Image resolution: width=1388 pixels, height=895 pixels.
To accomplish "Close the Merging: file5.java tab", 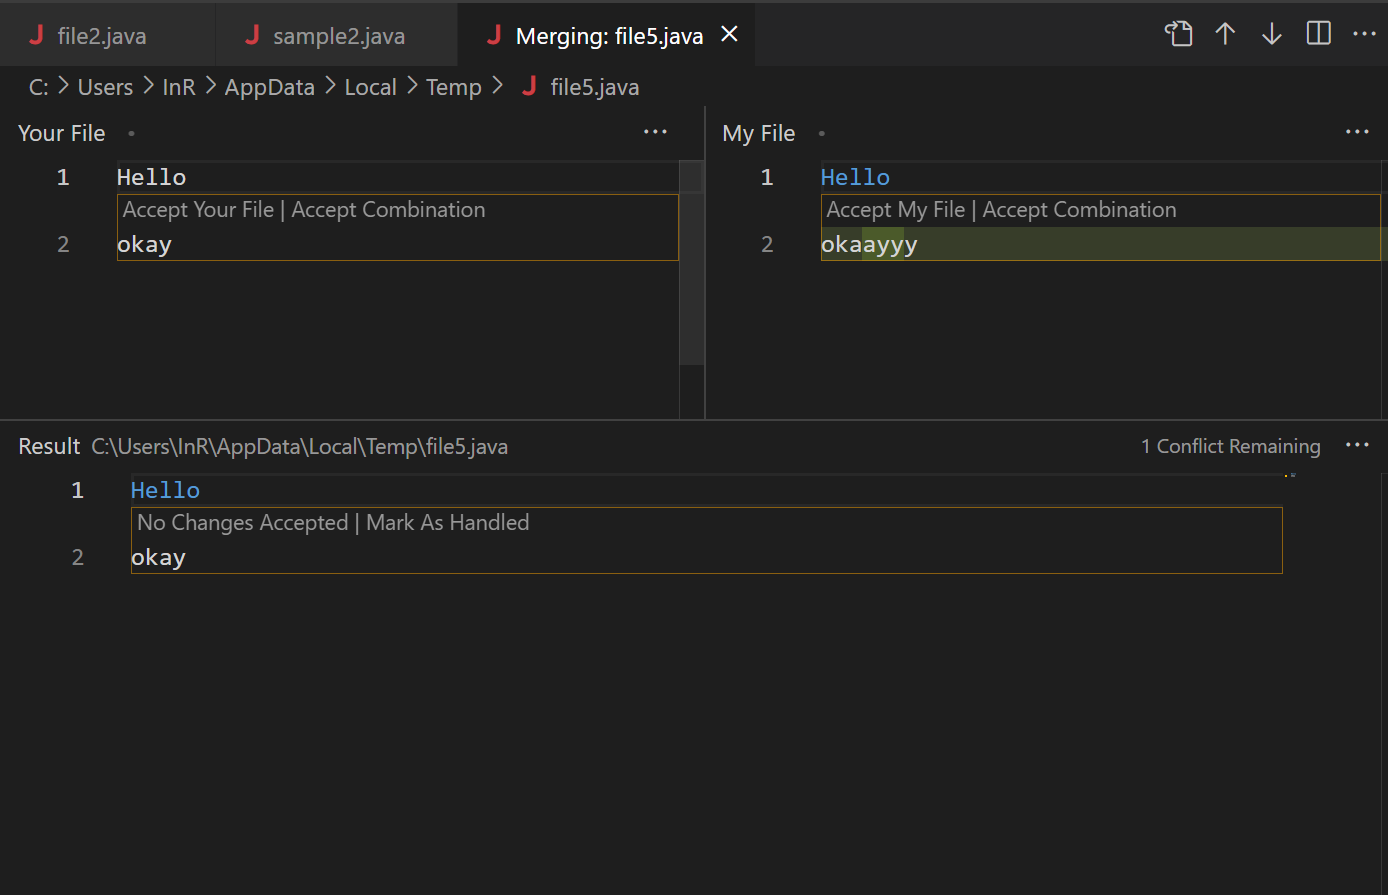I will [730, 35].
